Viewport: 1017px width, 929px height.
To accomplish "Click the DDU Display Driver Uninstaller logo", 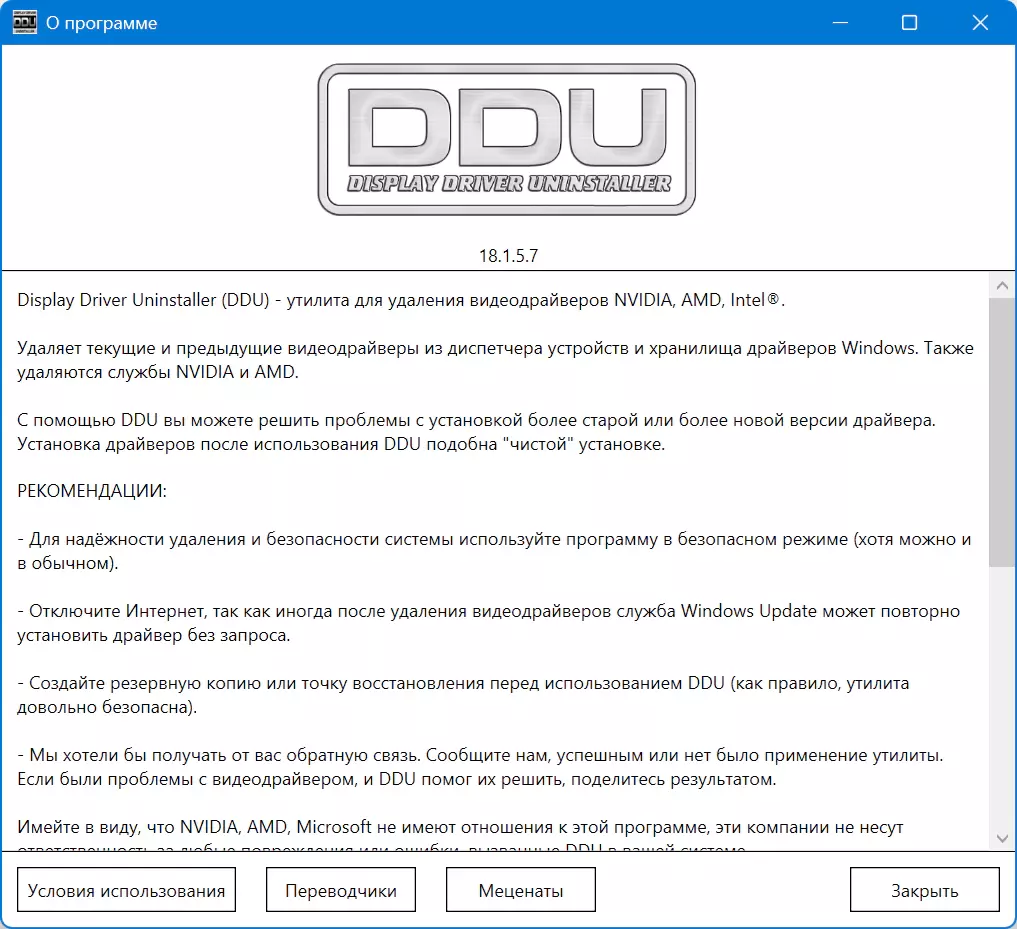I will point(507,139).
